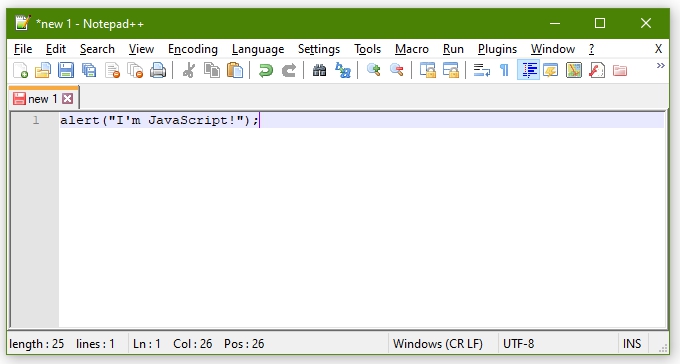Save the document with the floppy icon
This screenshot has width=680, height=364.
(66, 70)
